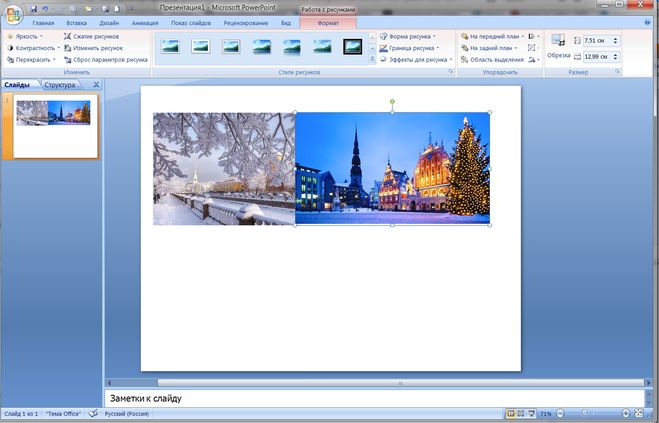Open the Вставка ribbon tab
This screenshot has width=659, height=423.
tap(76, 21)
